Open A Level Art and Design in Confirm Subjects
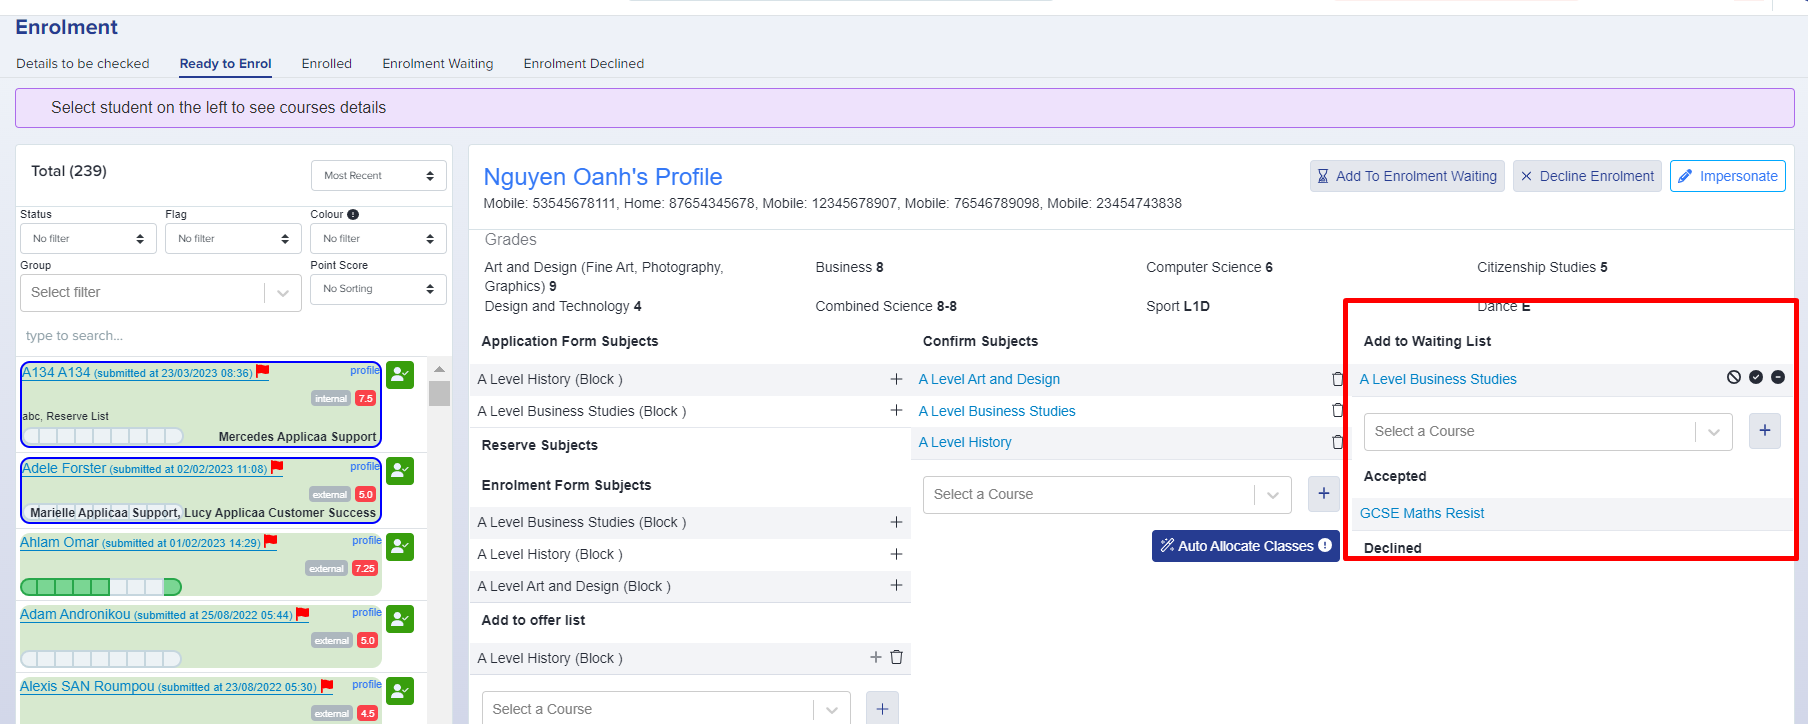The height and width of the screenshot is (724, 1808). pyautogui.click(x=989, y=379)
